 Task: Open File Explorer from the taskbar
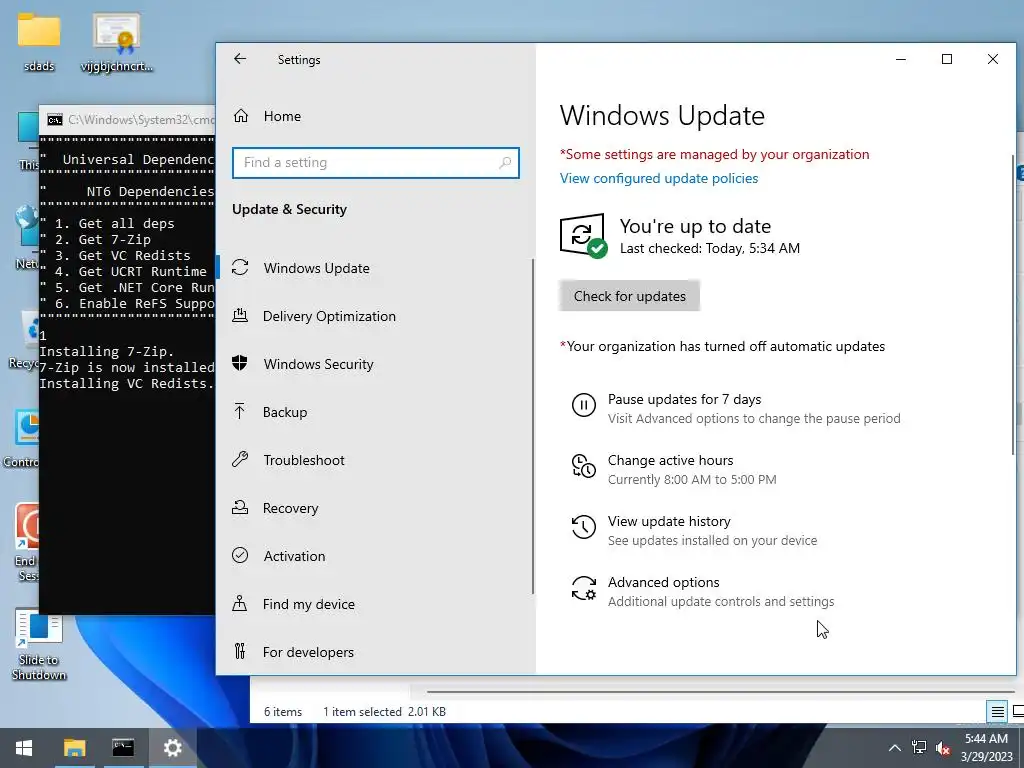[74, 748]
